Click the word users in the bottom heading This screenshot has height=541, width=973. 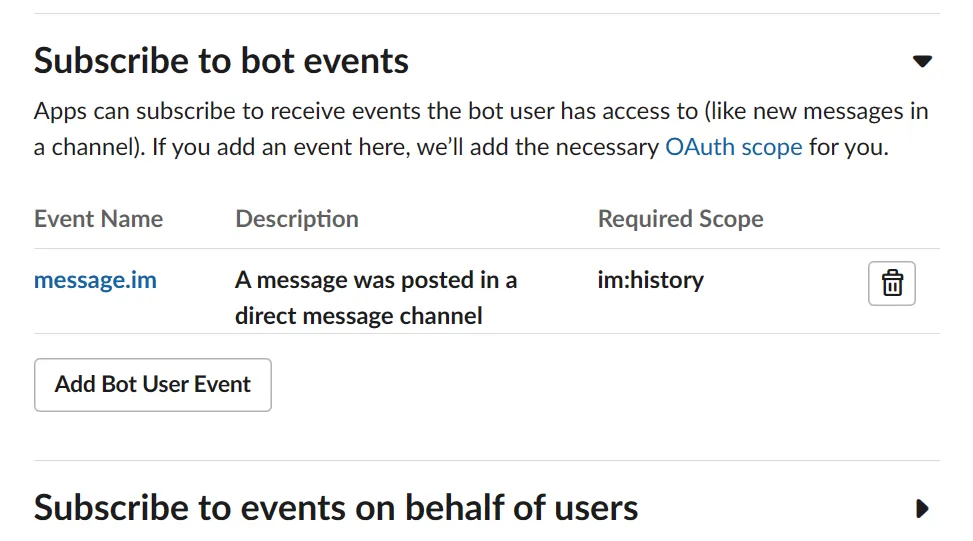[x=590, y=508]
